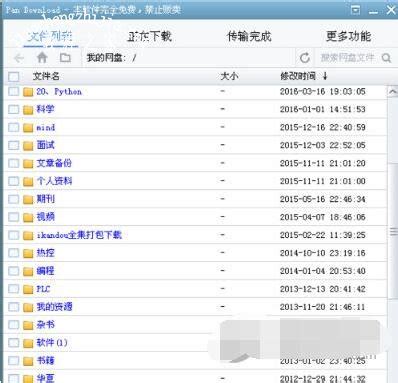Select modified time 2015-12-16 22:40:59
The height and width of the screenshot is (383, 398).
coord(323,127)
